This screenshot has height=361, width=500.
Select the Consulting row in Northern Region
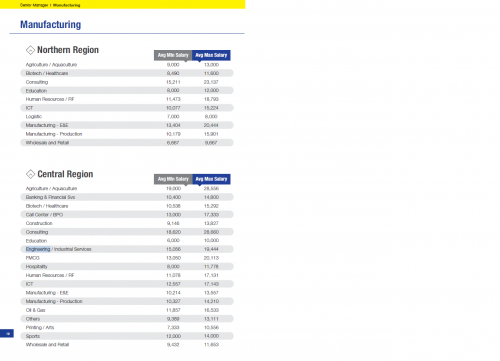(127, 82)
